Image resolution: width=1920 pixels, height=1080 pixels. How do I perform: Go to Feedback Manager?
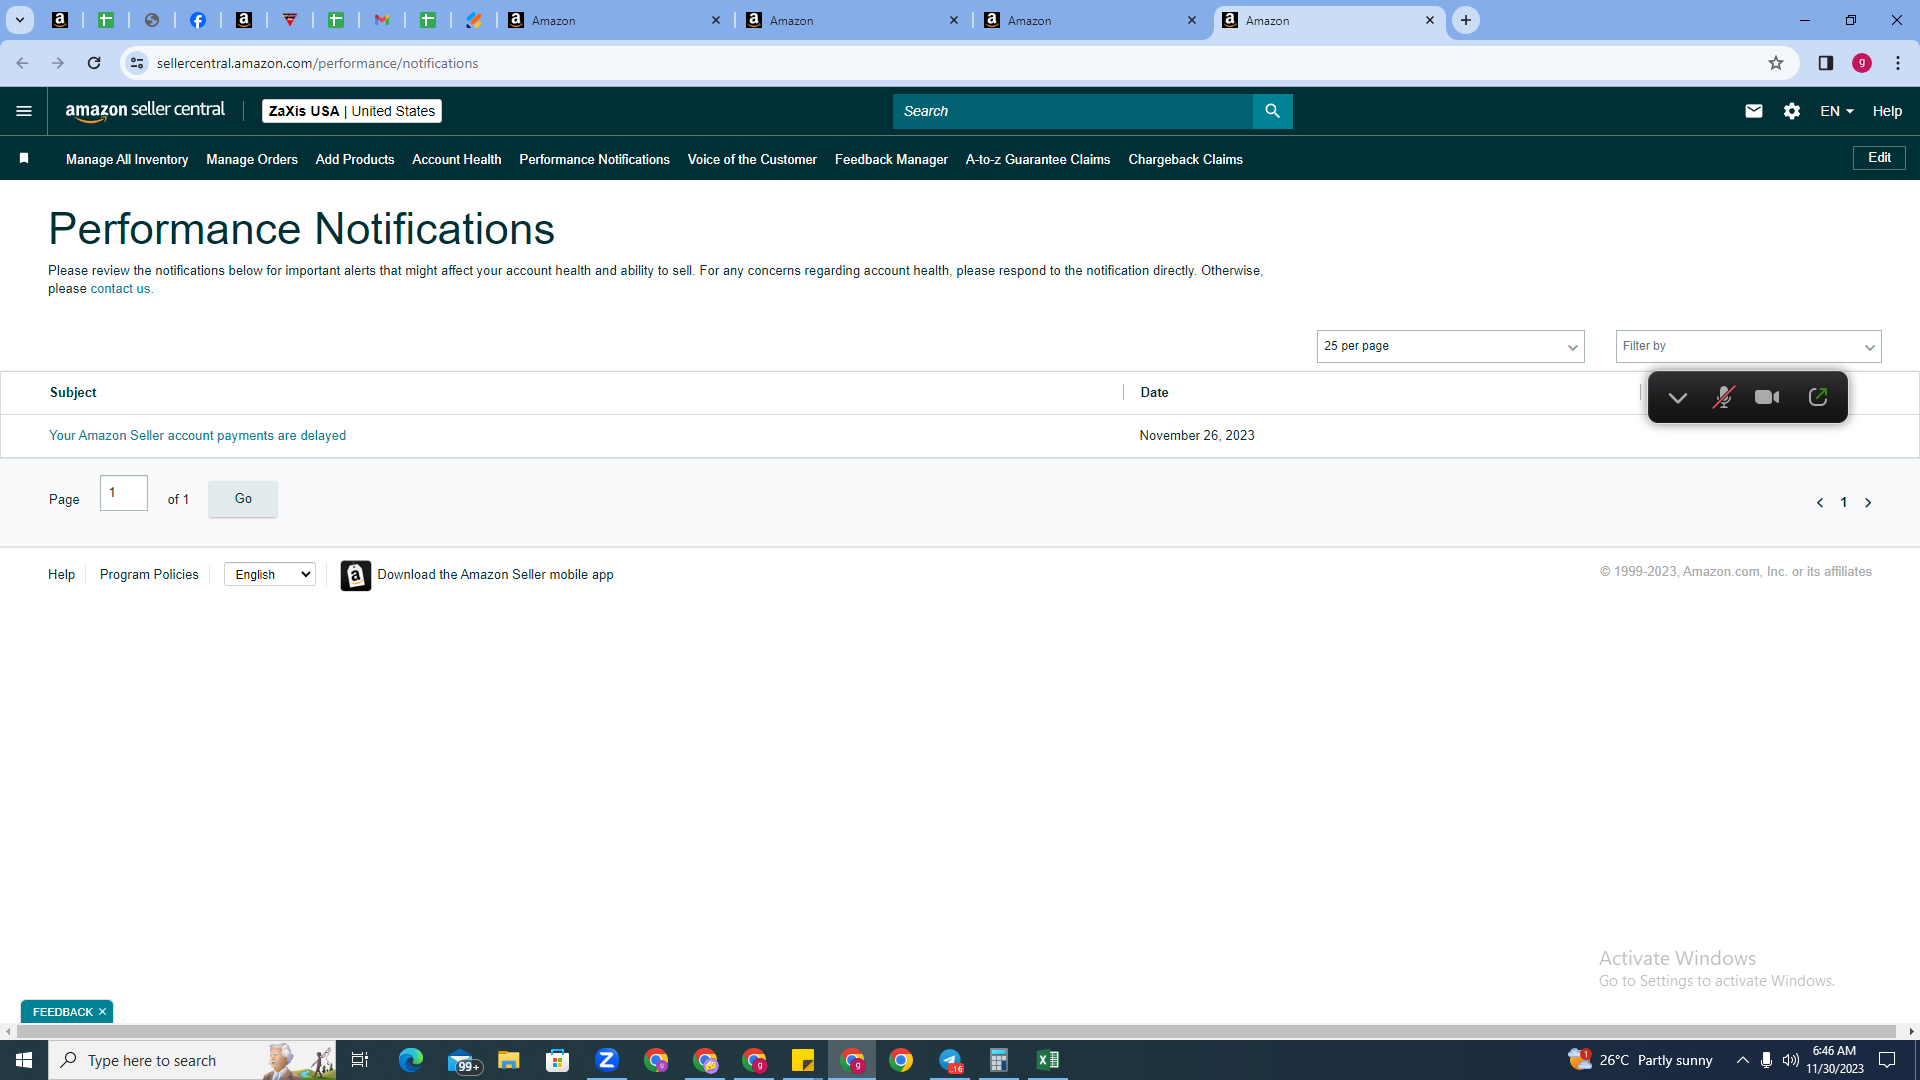pos(891,159)
